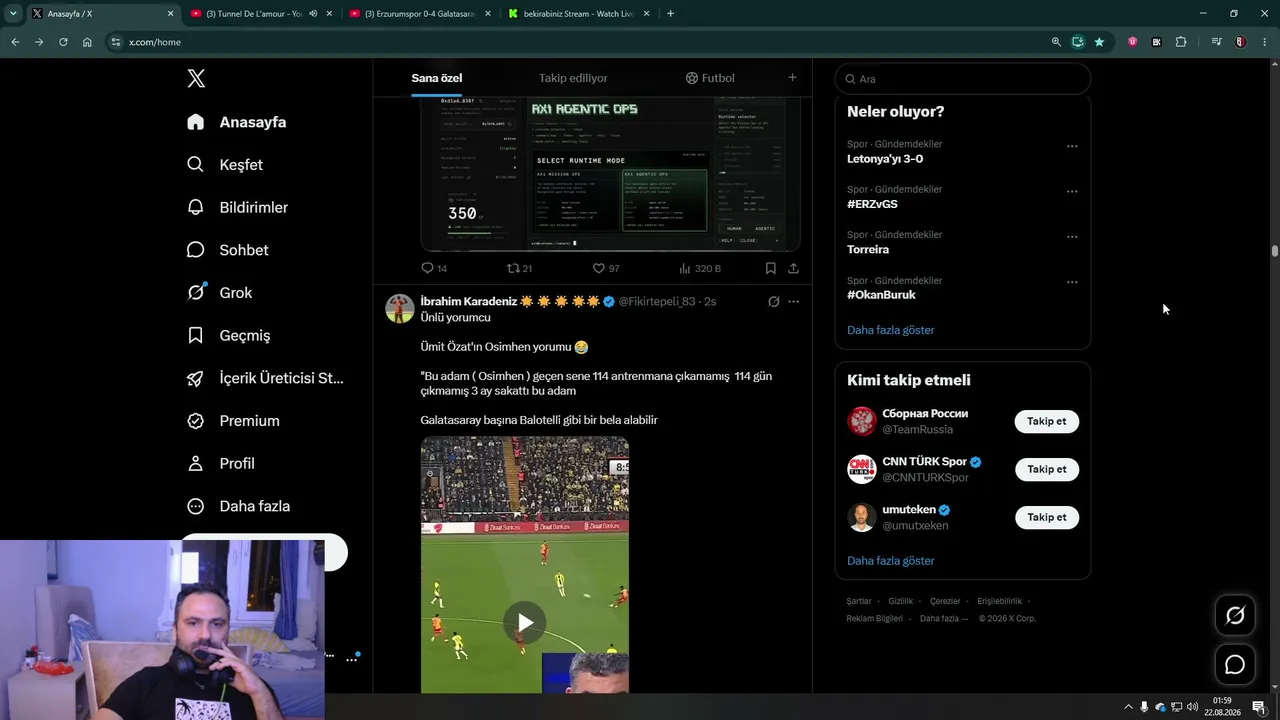Add a new timeline tab with plus
Image resolution: width=1280 pixels, height=720 pixels.
(792, 78)
